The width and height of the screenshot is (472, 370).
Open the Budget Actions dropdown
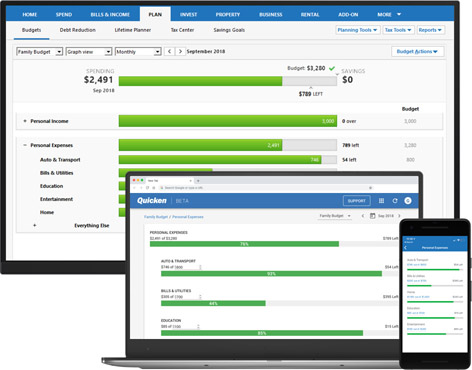417,51
